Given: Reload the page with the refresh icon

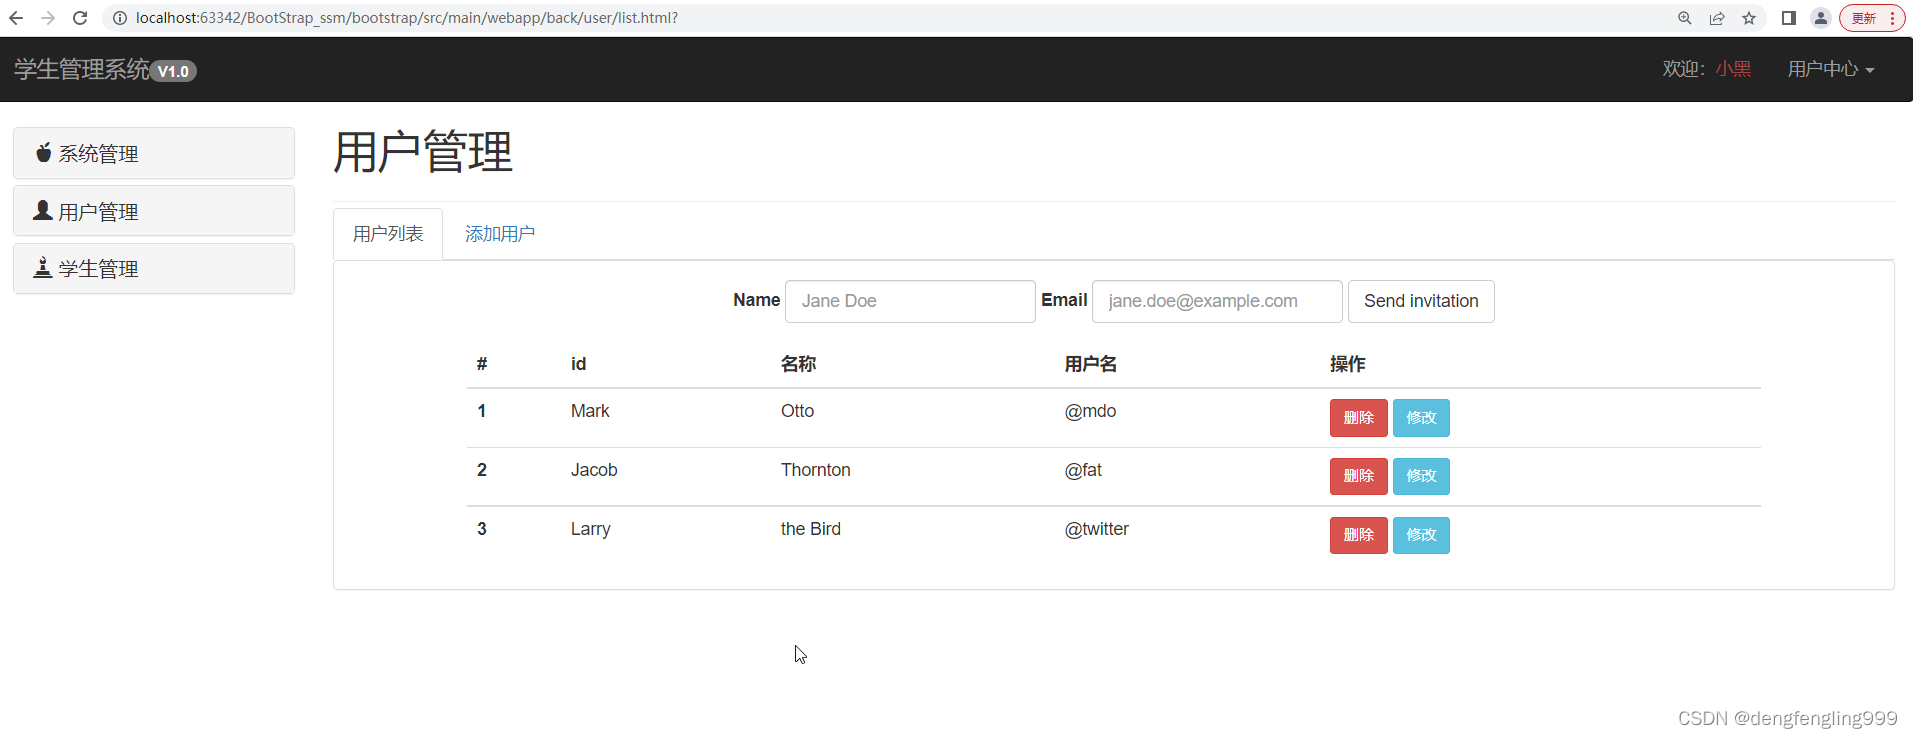Looking at the screenshot, I should (80, 18).
